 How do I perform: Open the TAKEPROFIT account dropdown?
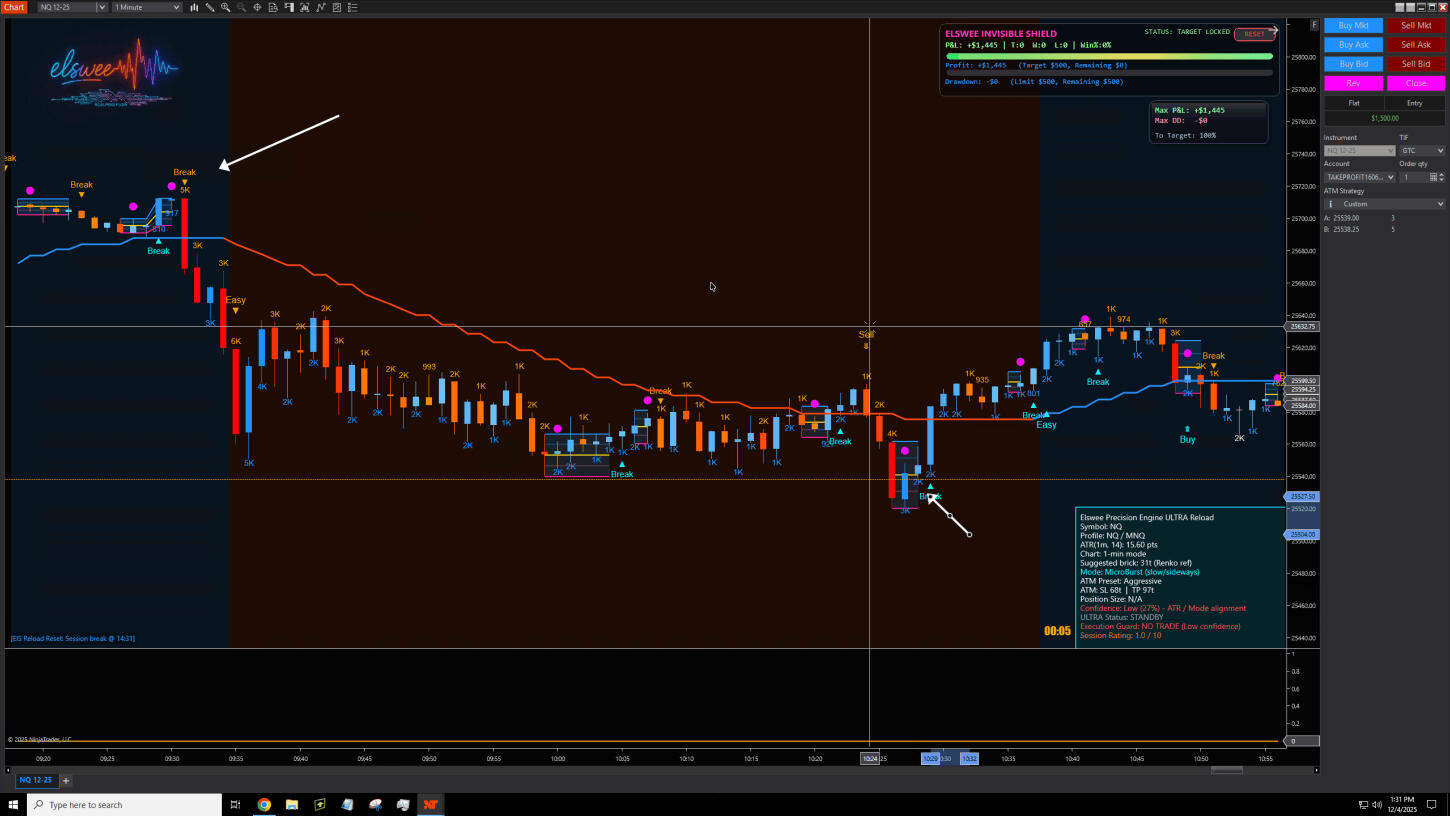1359,177
